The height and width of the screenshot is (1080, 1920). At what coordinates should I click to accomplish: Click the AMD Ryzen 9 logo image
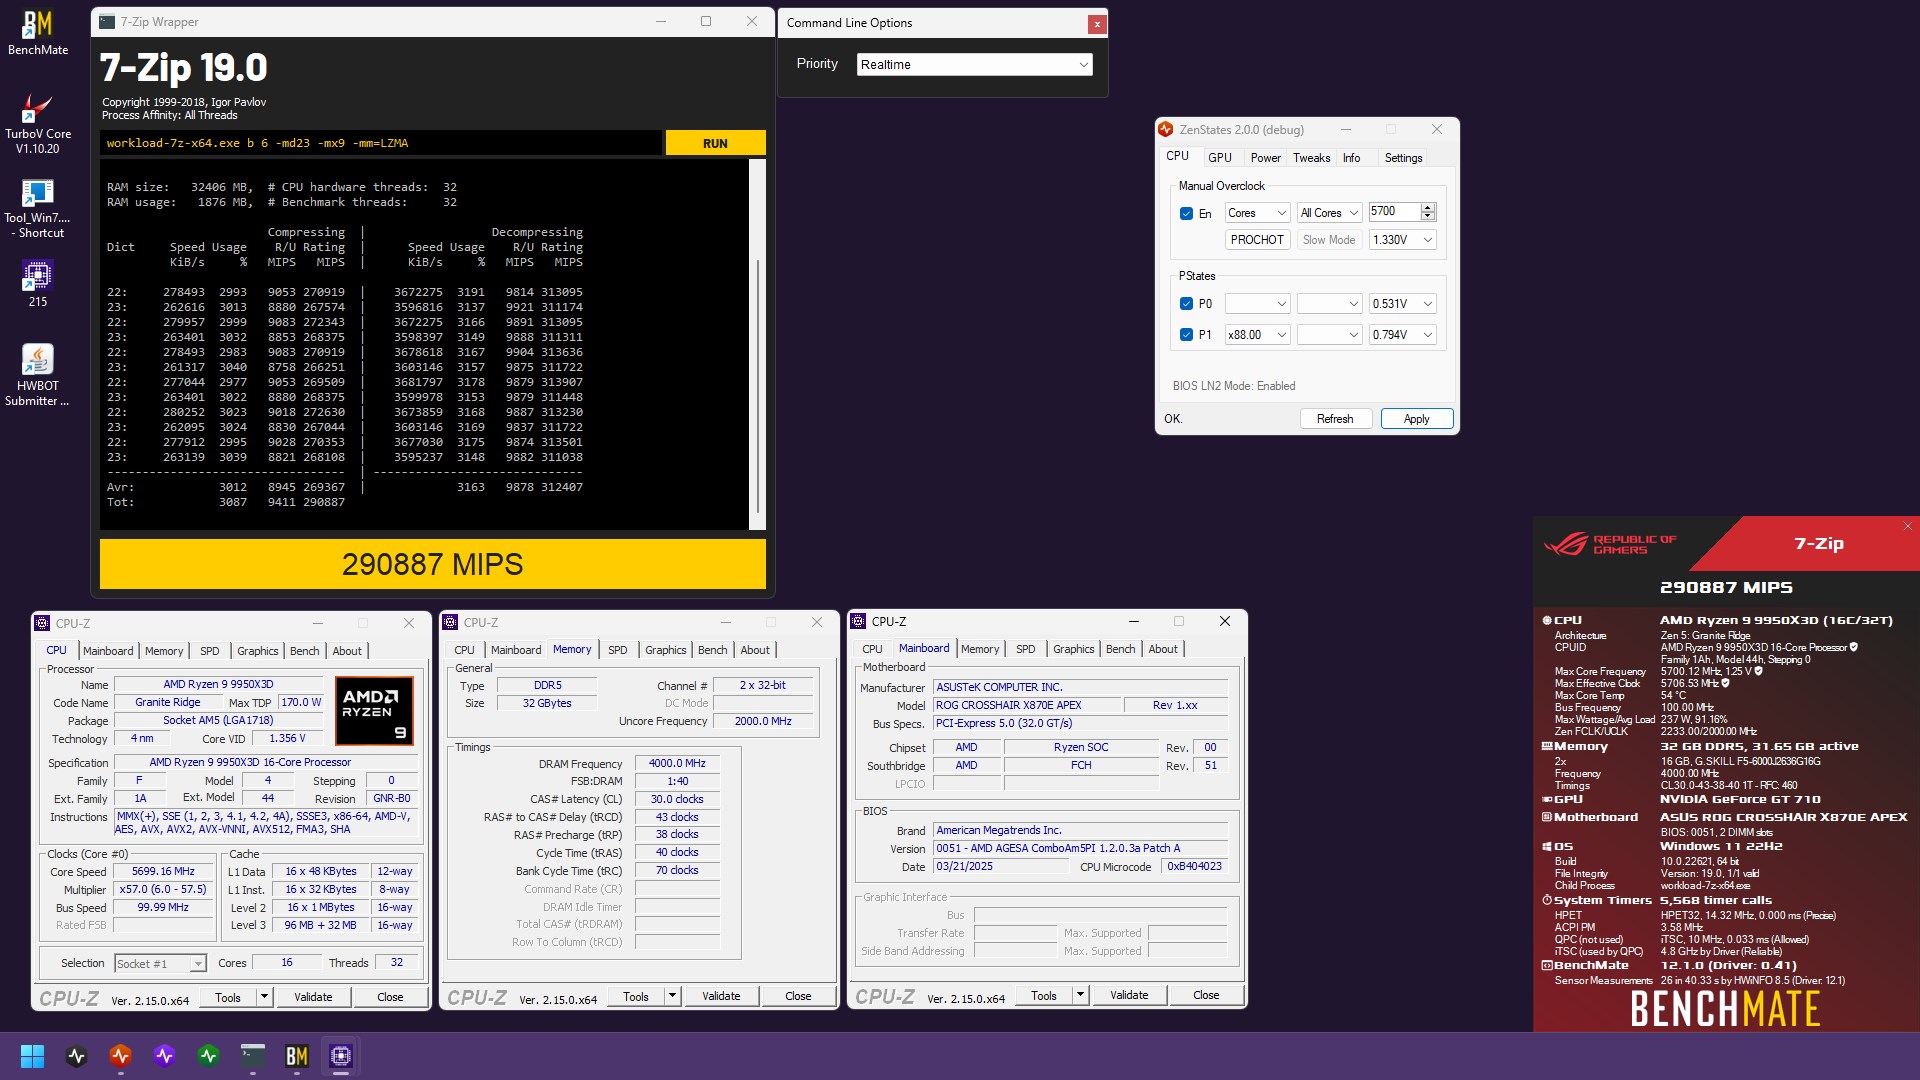point(373,711)
